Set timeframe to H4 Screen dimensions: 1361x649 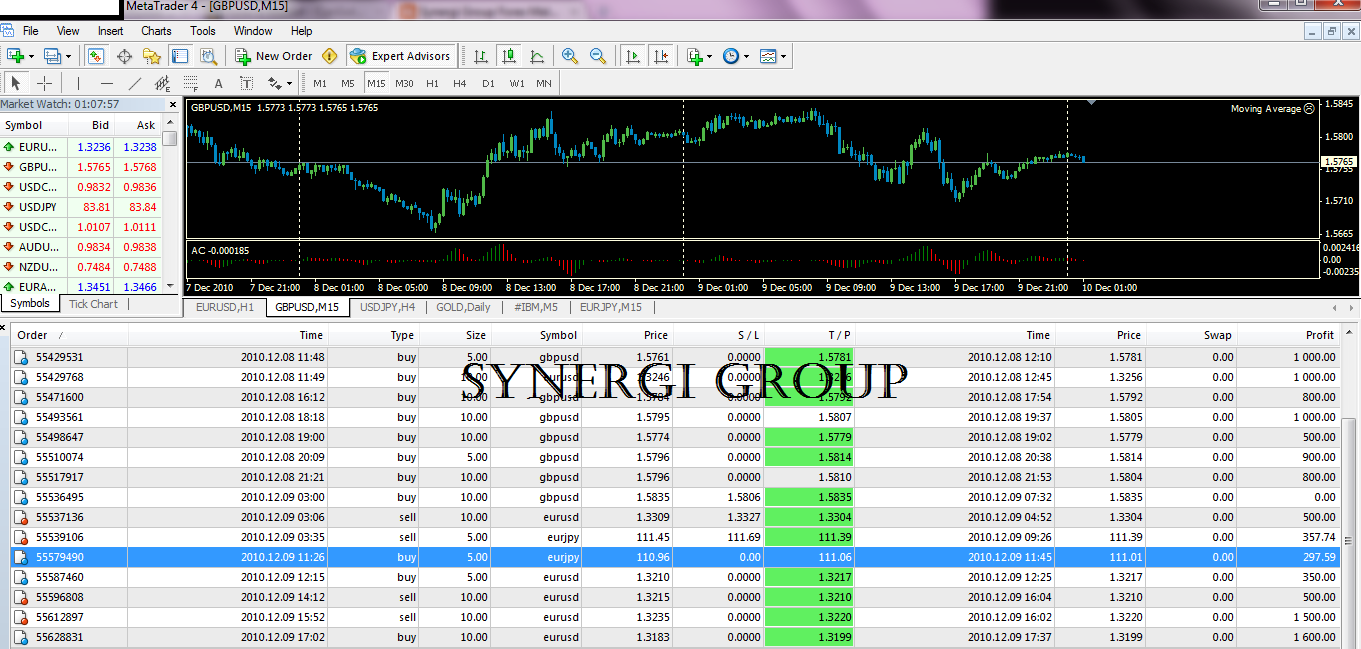point(460,83)
